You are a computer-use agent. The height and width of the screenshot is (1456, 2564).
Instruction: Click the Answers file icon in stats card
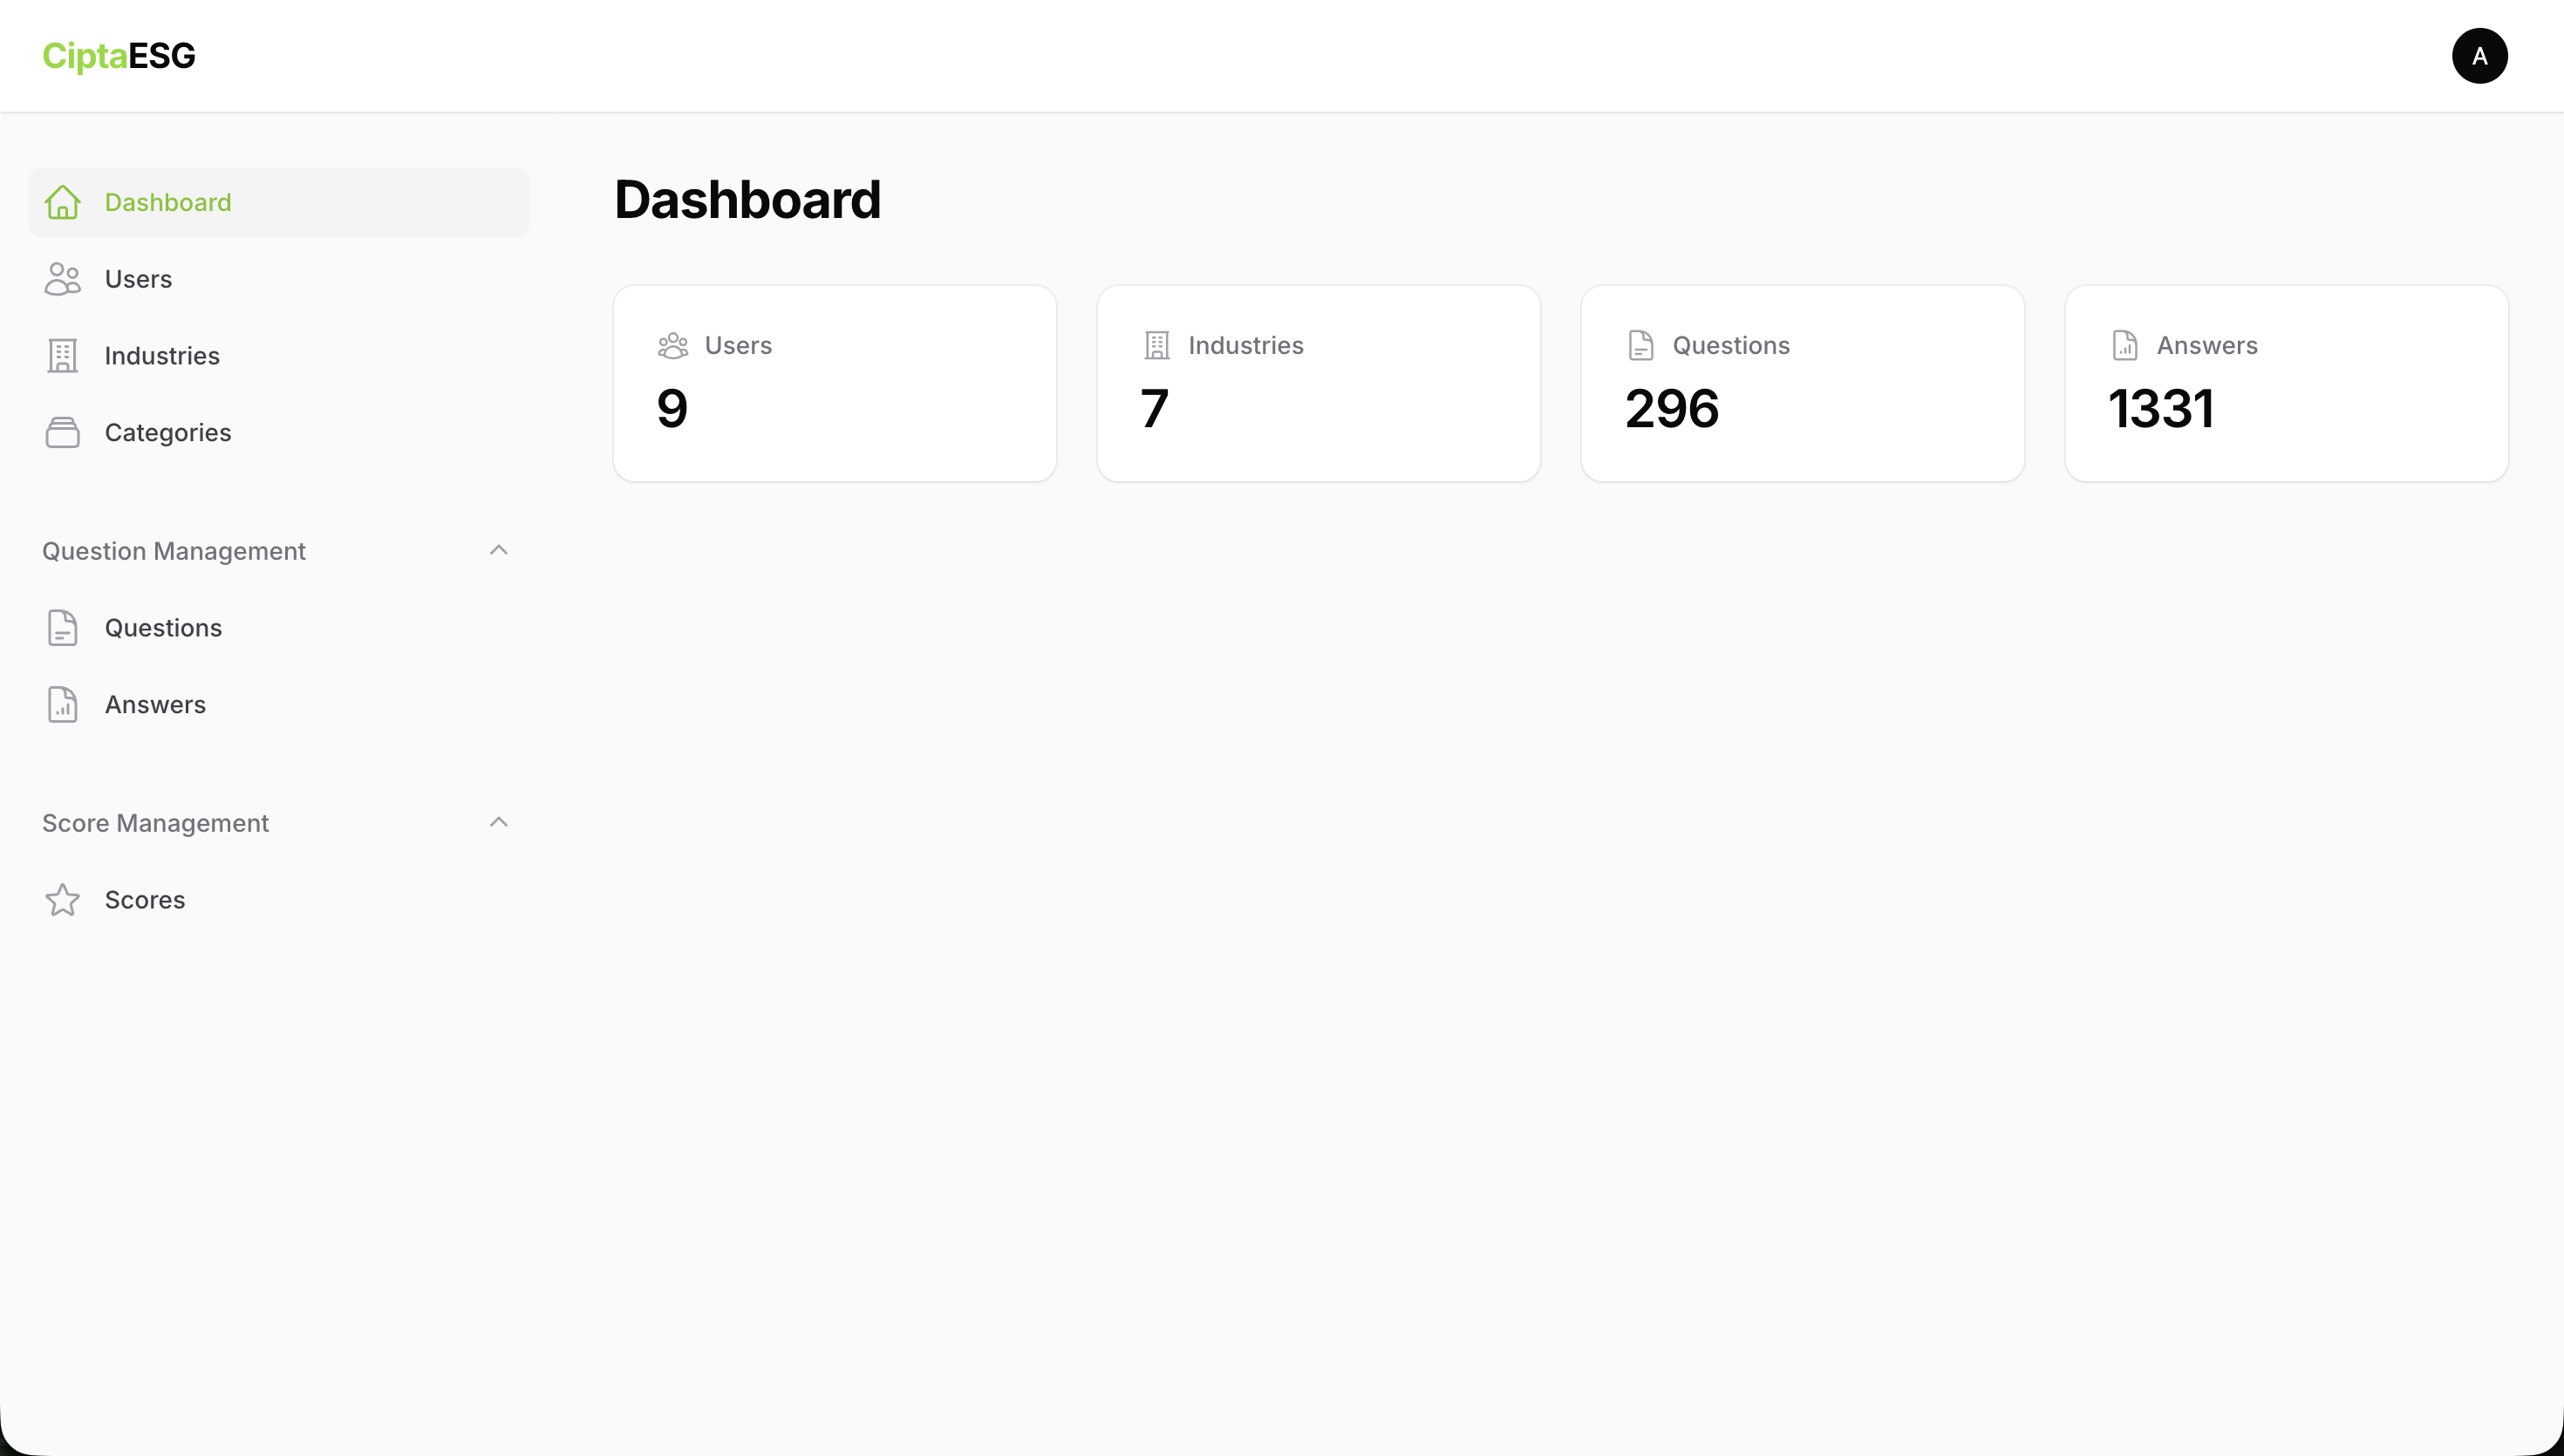pyautogui.click(x=2125, y=346)
